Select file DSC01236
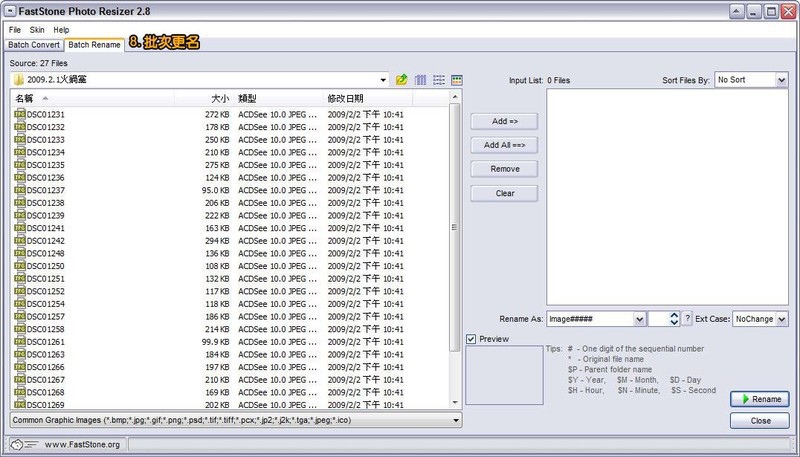The width and height of the screenshot is (800, 457). click(45, 177)
